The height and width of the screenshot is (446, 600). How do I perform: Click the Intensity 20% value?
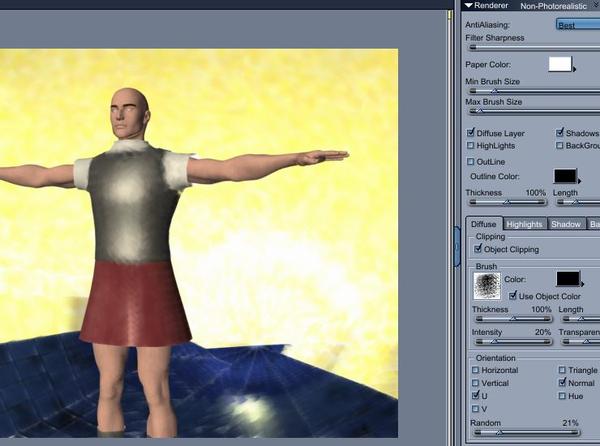click(x=543, y=332)
